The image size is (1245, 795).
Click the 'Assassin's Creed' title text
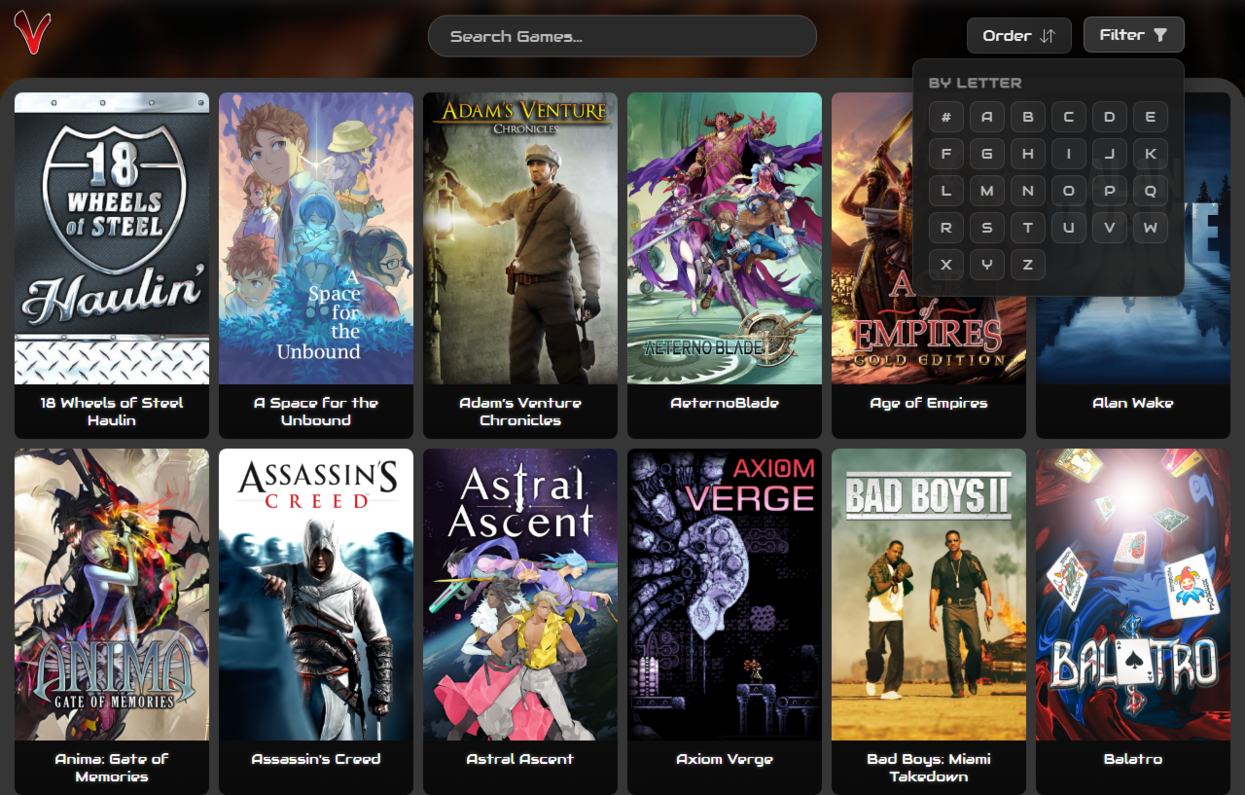tap(316, 759)
